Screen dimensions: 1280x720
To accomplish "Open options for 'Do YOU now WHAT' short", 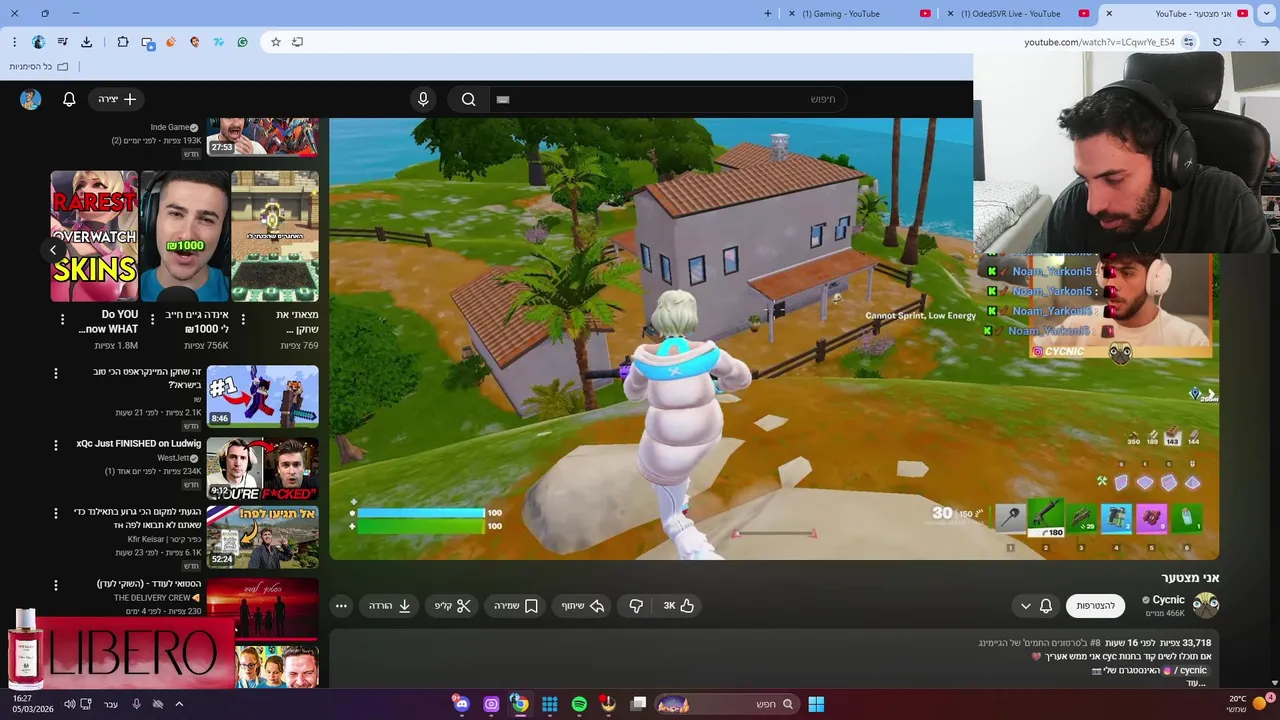I will tap(62, 320).
